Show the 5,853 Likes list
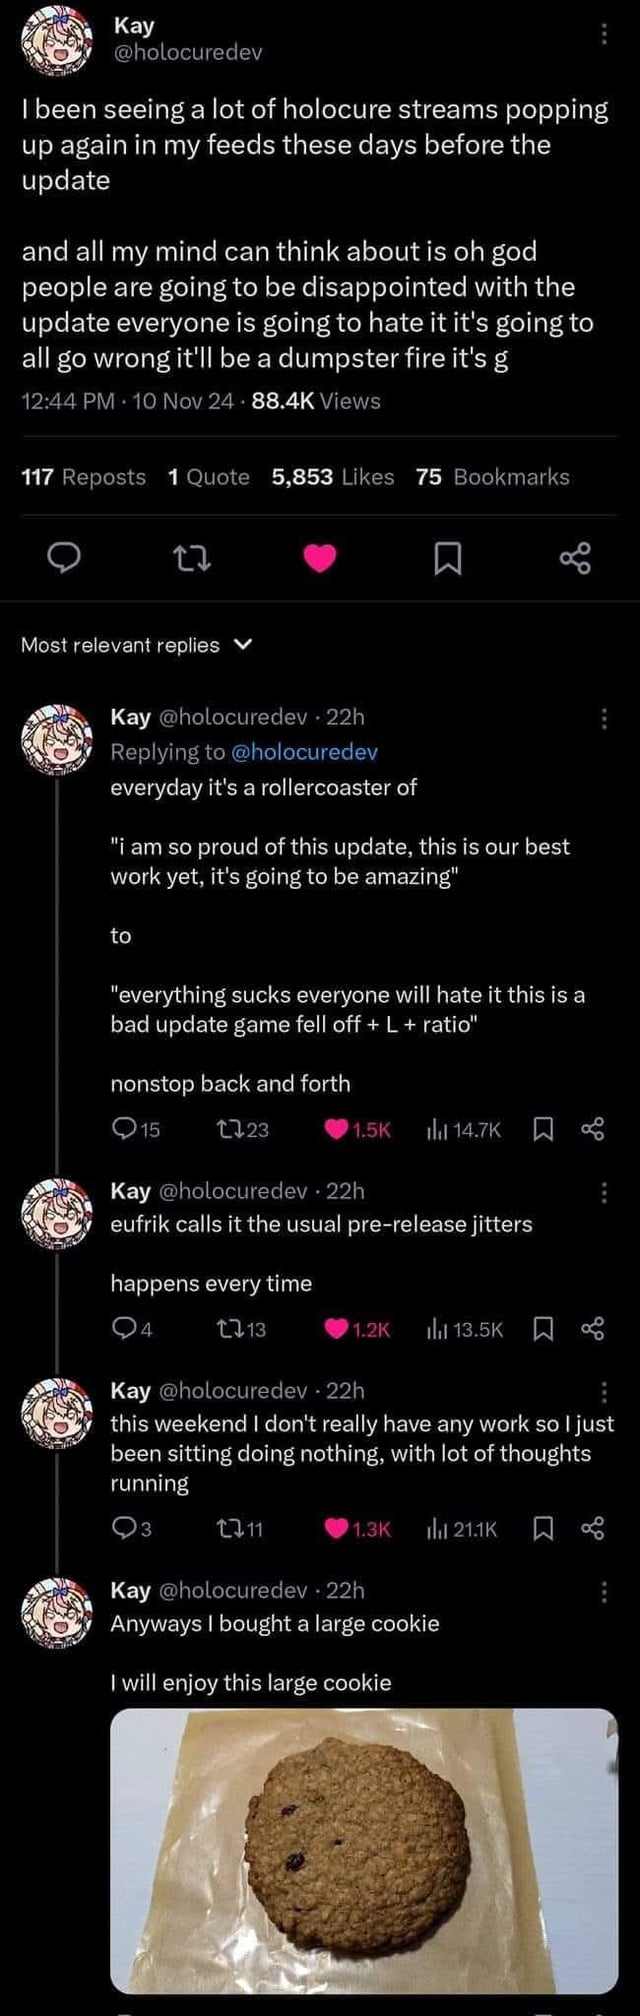This screenshot has width=640, height=2016. [333, 477]
